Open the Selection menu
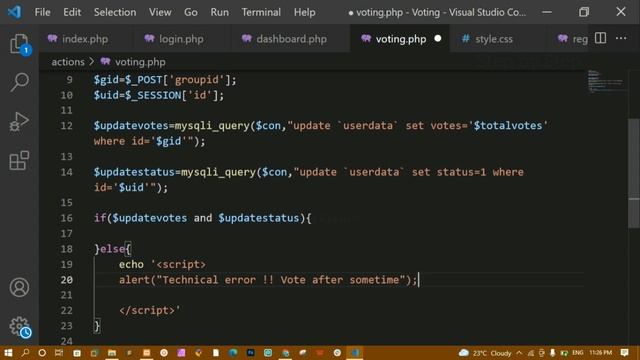This screenshot has width=640, height=360. point(115,12)
